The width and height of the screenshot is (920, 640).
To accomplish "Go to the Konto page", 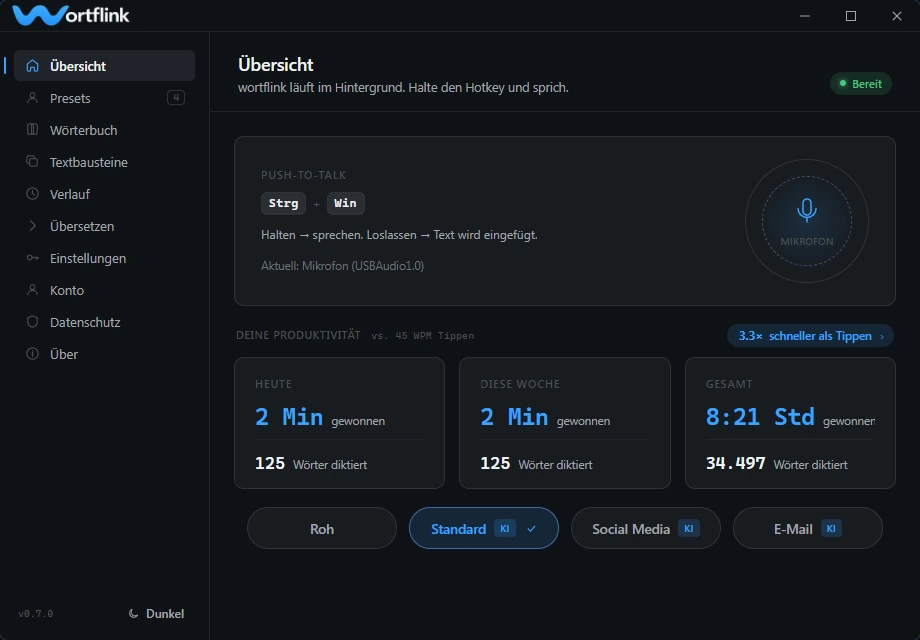I will point(104,290).
